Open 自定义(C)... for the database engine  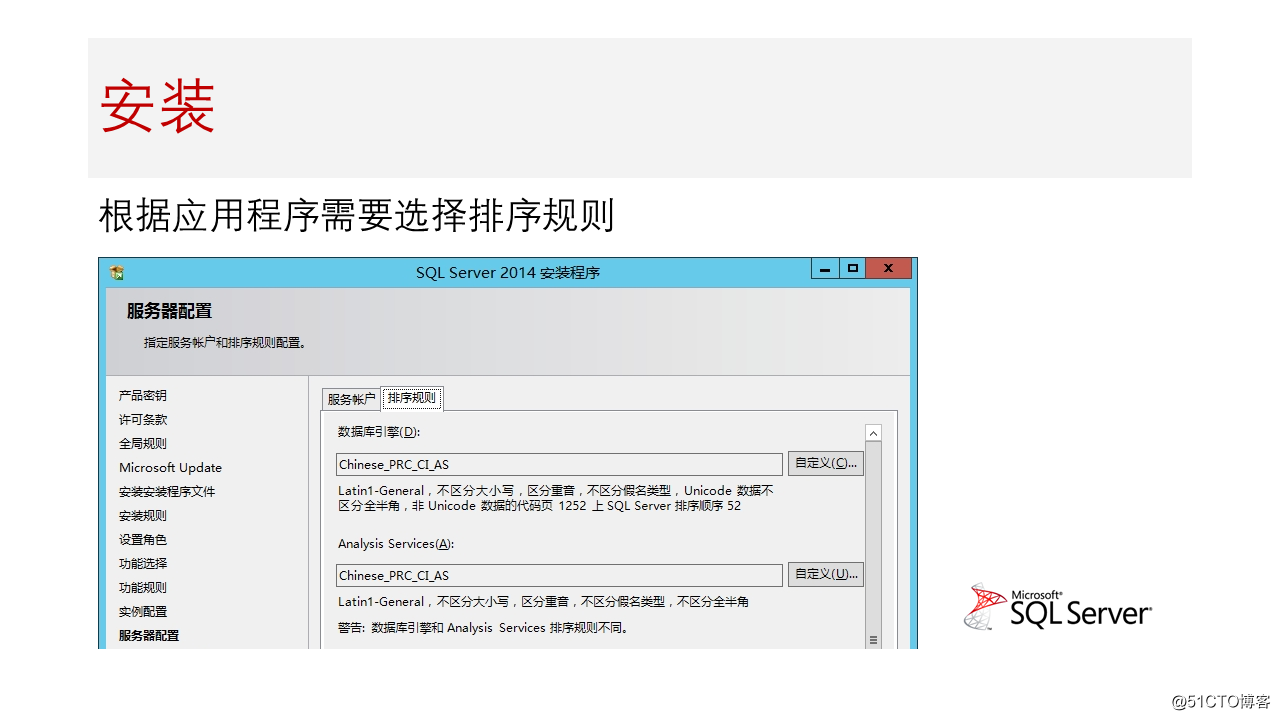coord(825,463)
